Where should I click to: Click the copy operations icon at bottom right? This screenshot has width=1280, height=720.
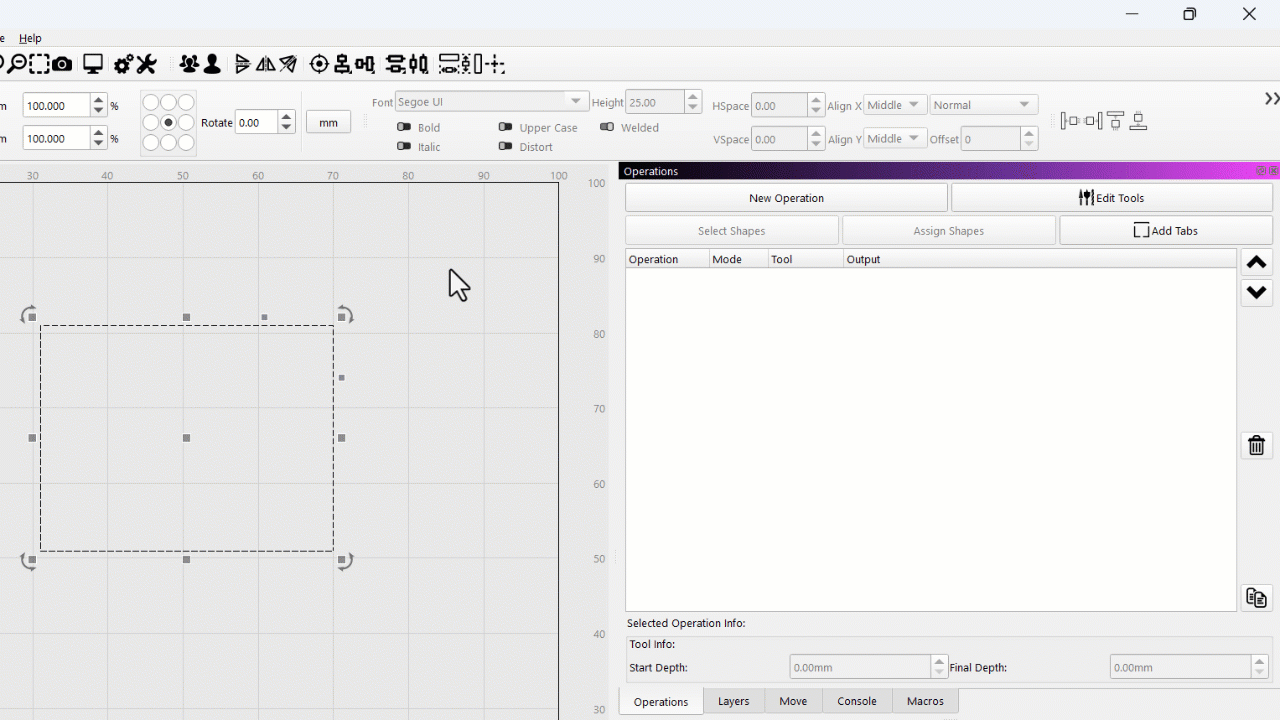pyautogui.click(x=1257, y=598)
